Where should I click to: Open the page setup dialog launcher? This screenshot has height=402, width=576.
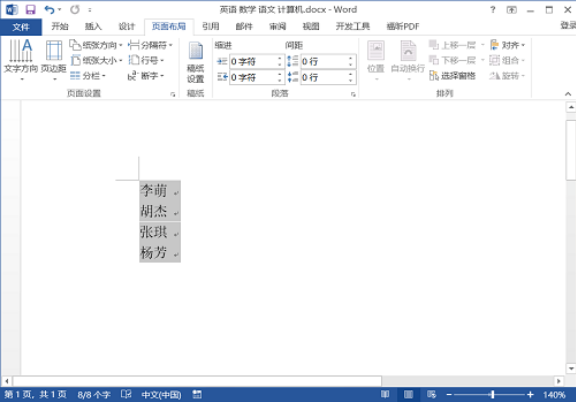(x=173, y=94)
